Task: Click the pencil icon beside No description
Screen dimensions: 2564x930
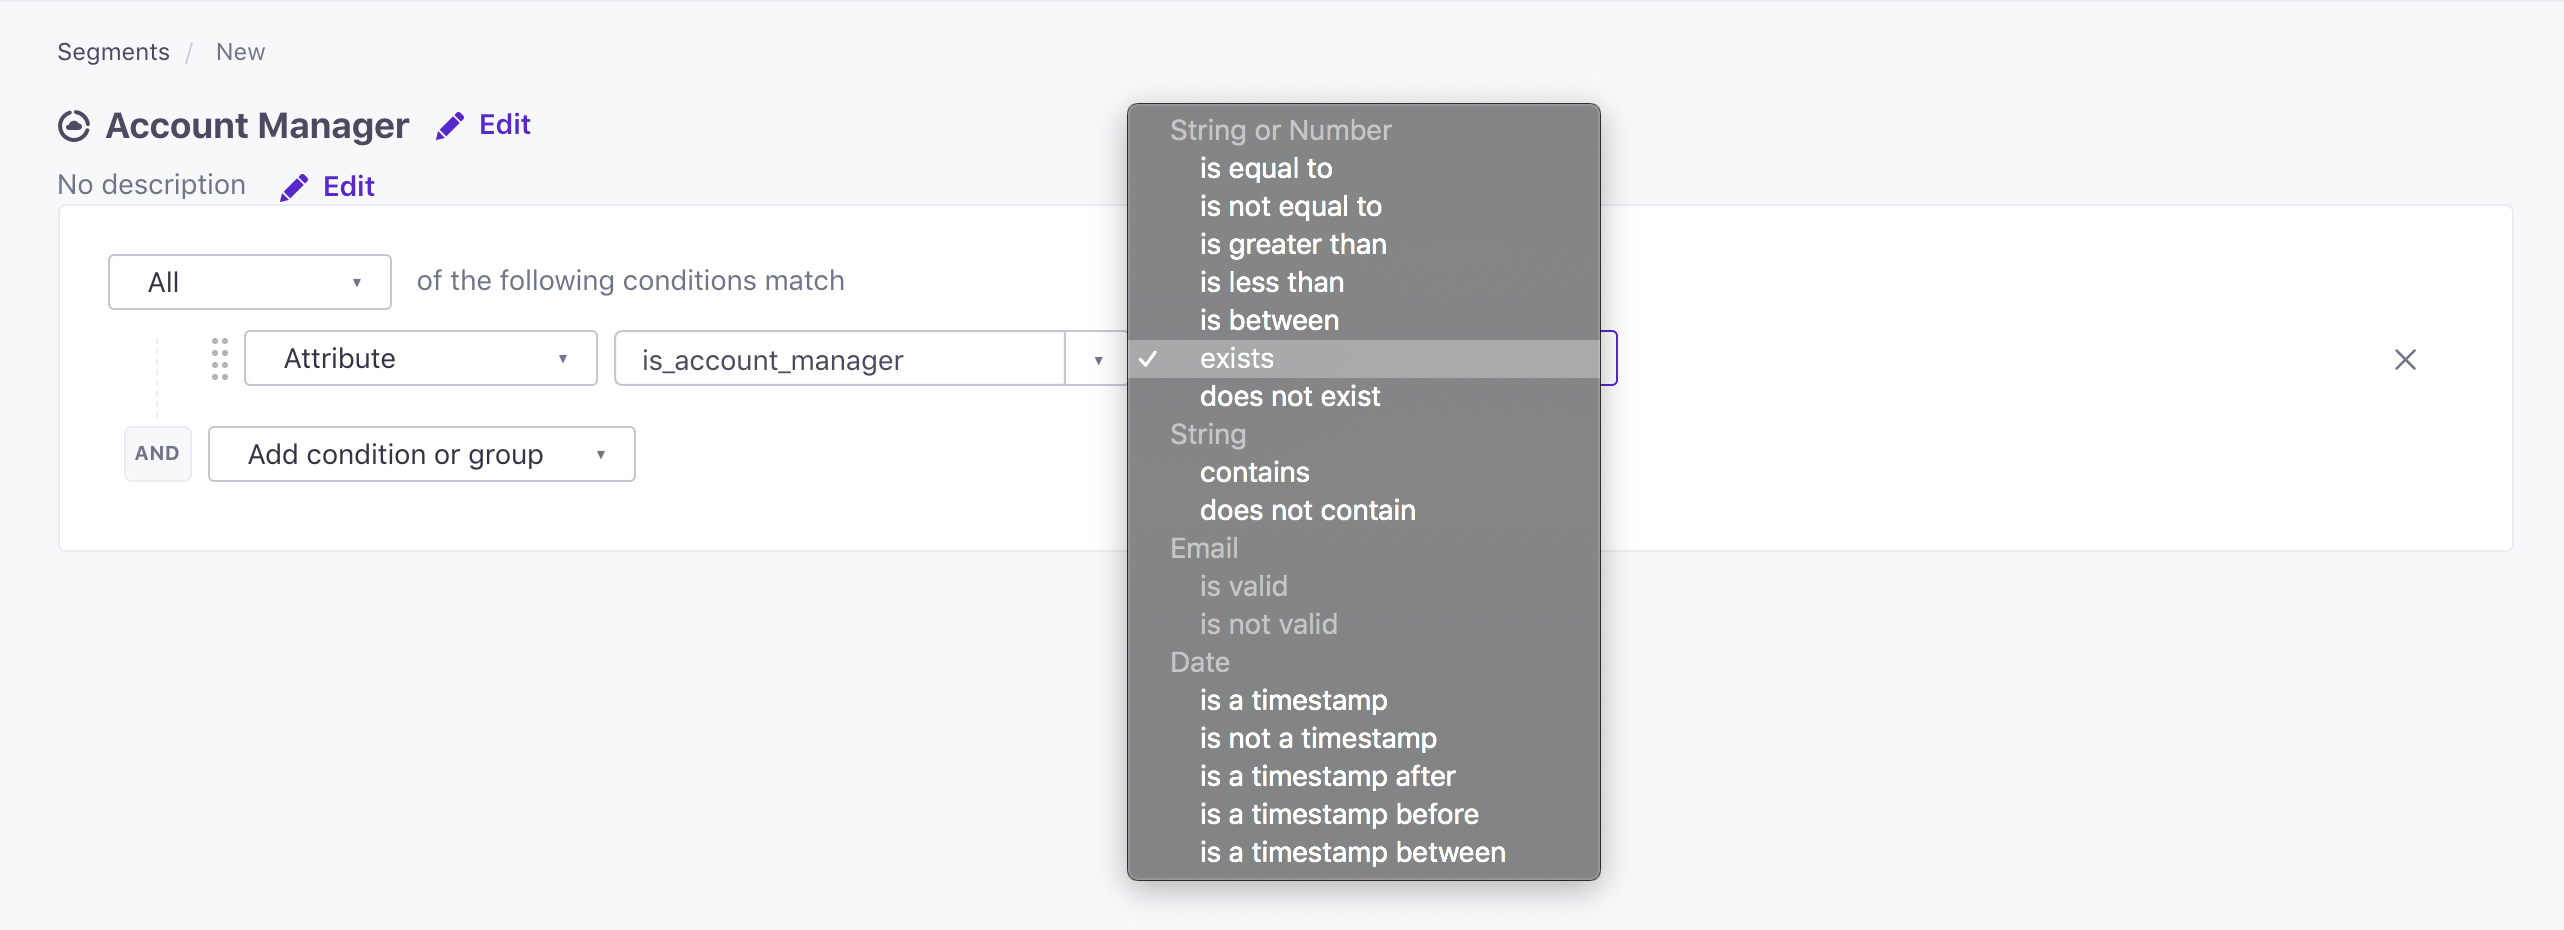Action: 294,188
